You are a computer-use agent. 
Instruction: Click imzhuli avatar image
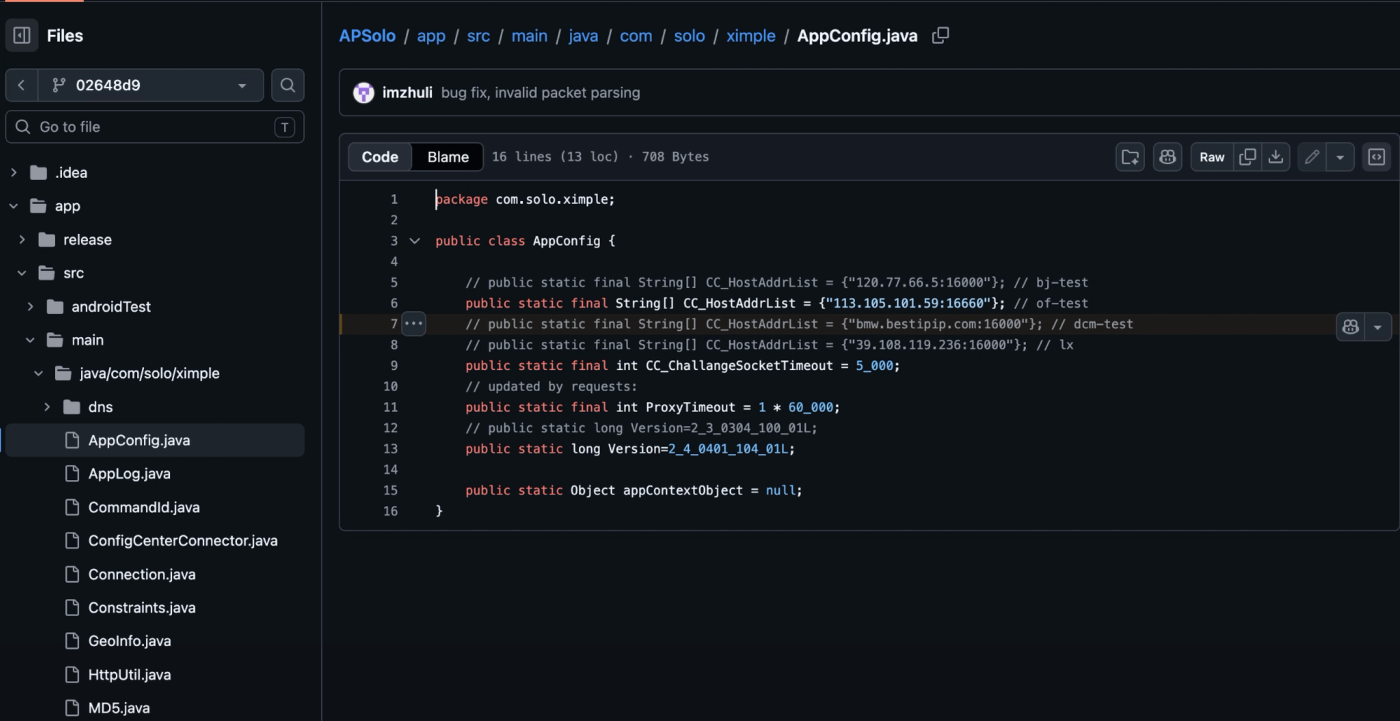[364, 93]
